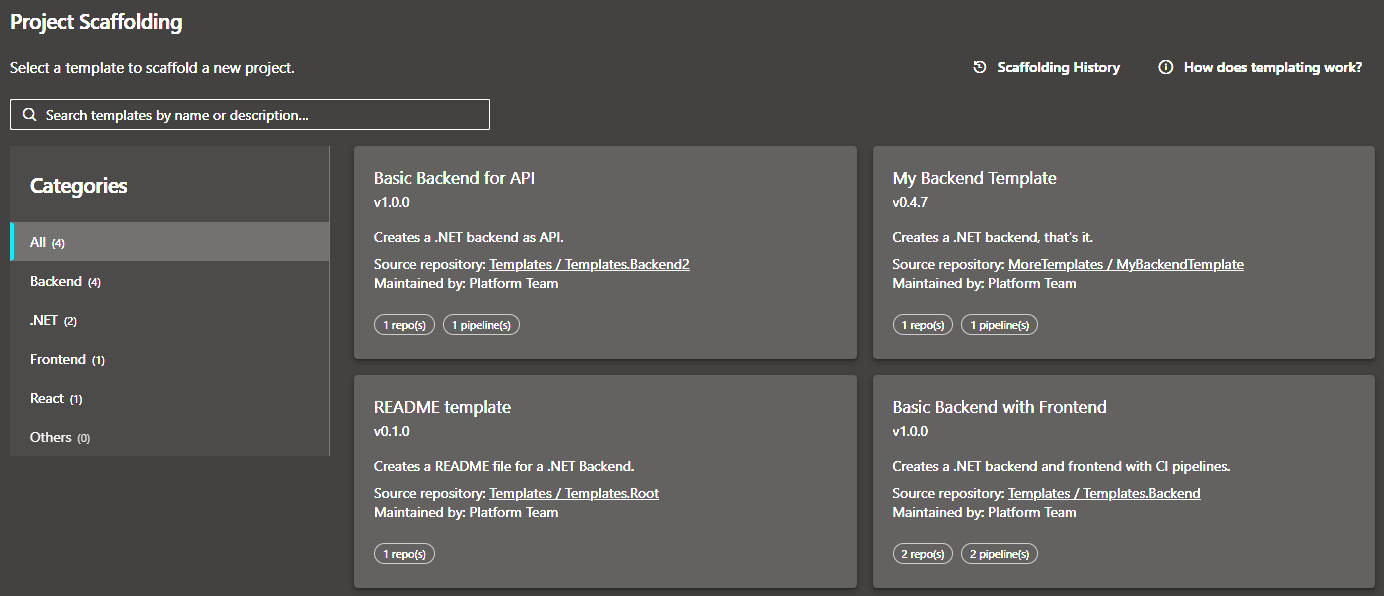The width and height of the screenshot is (1384, 596).
Task: Filter by .NET category
Action: coord(170,320)
